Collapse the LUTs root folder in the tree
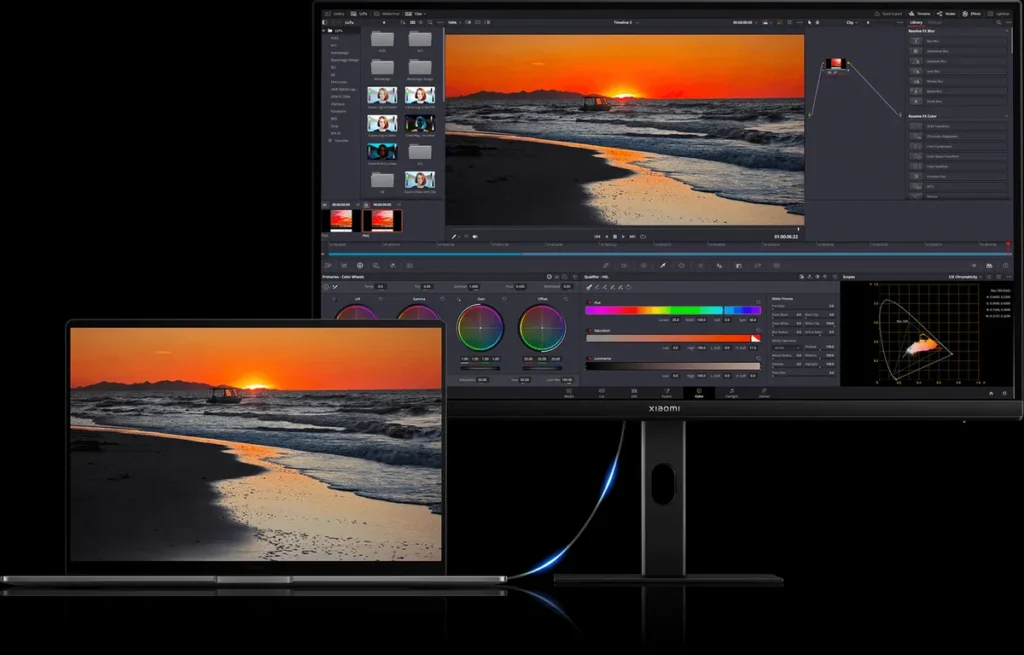 point(325,31)
